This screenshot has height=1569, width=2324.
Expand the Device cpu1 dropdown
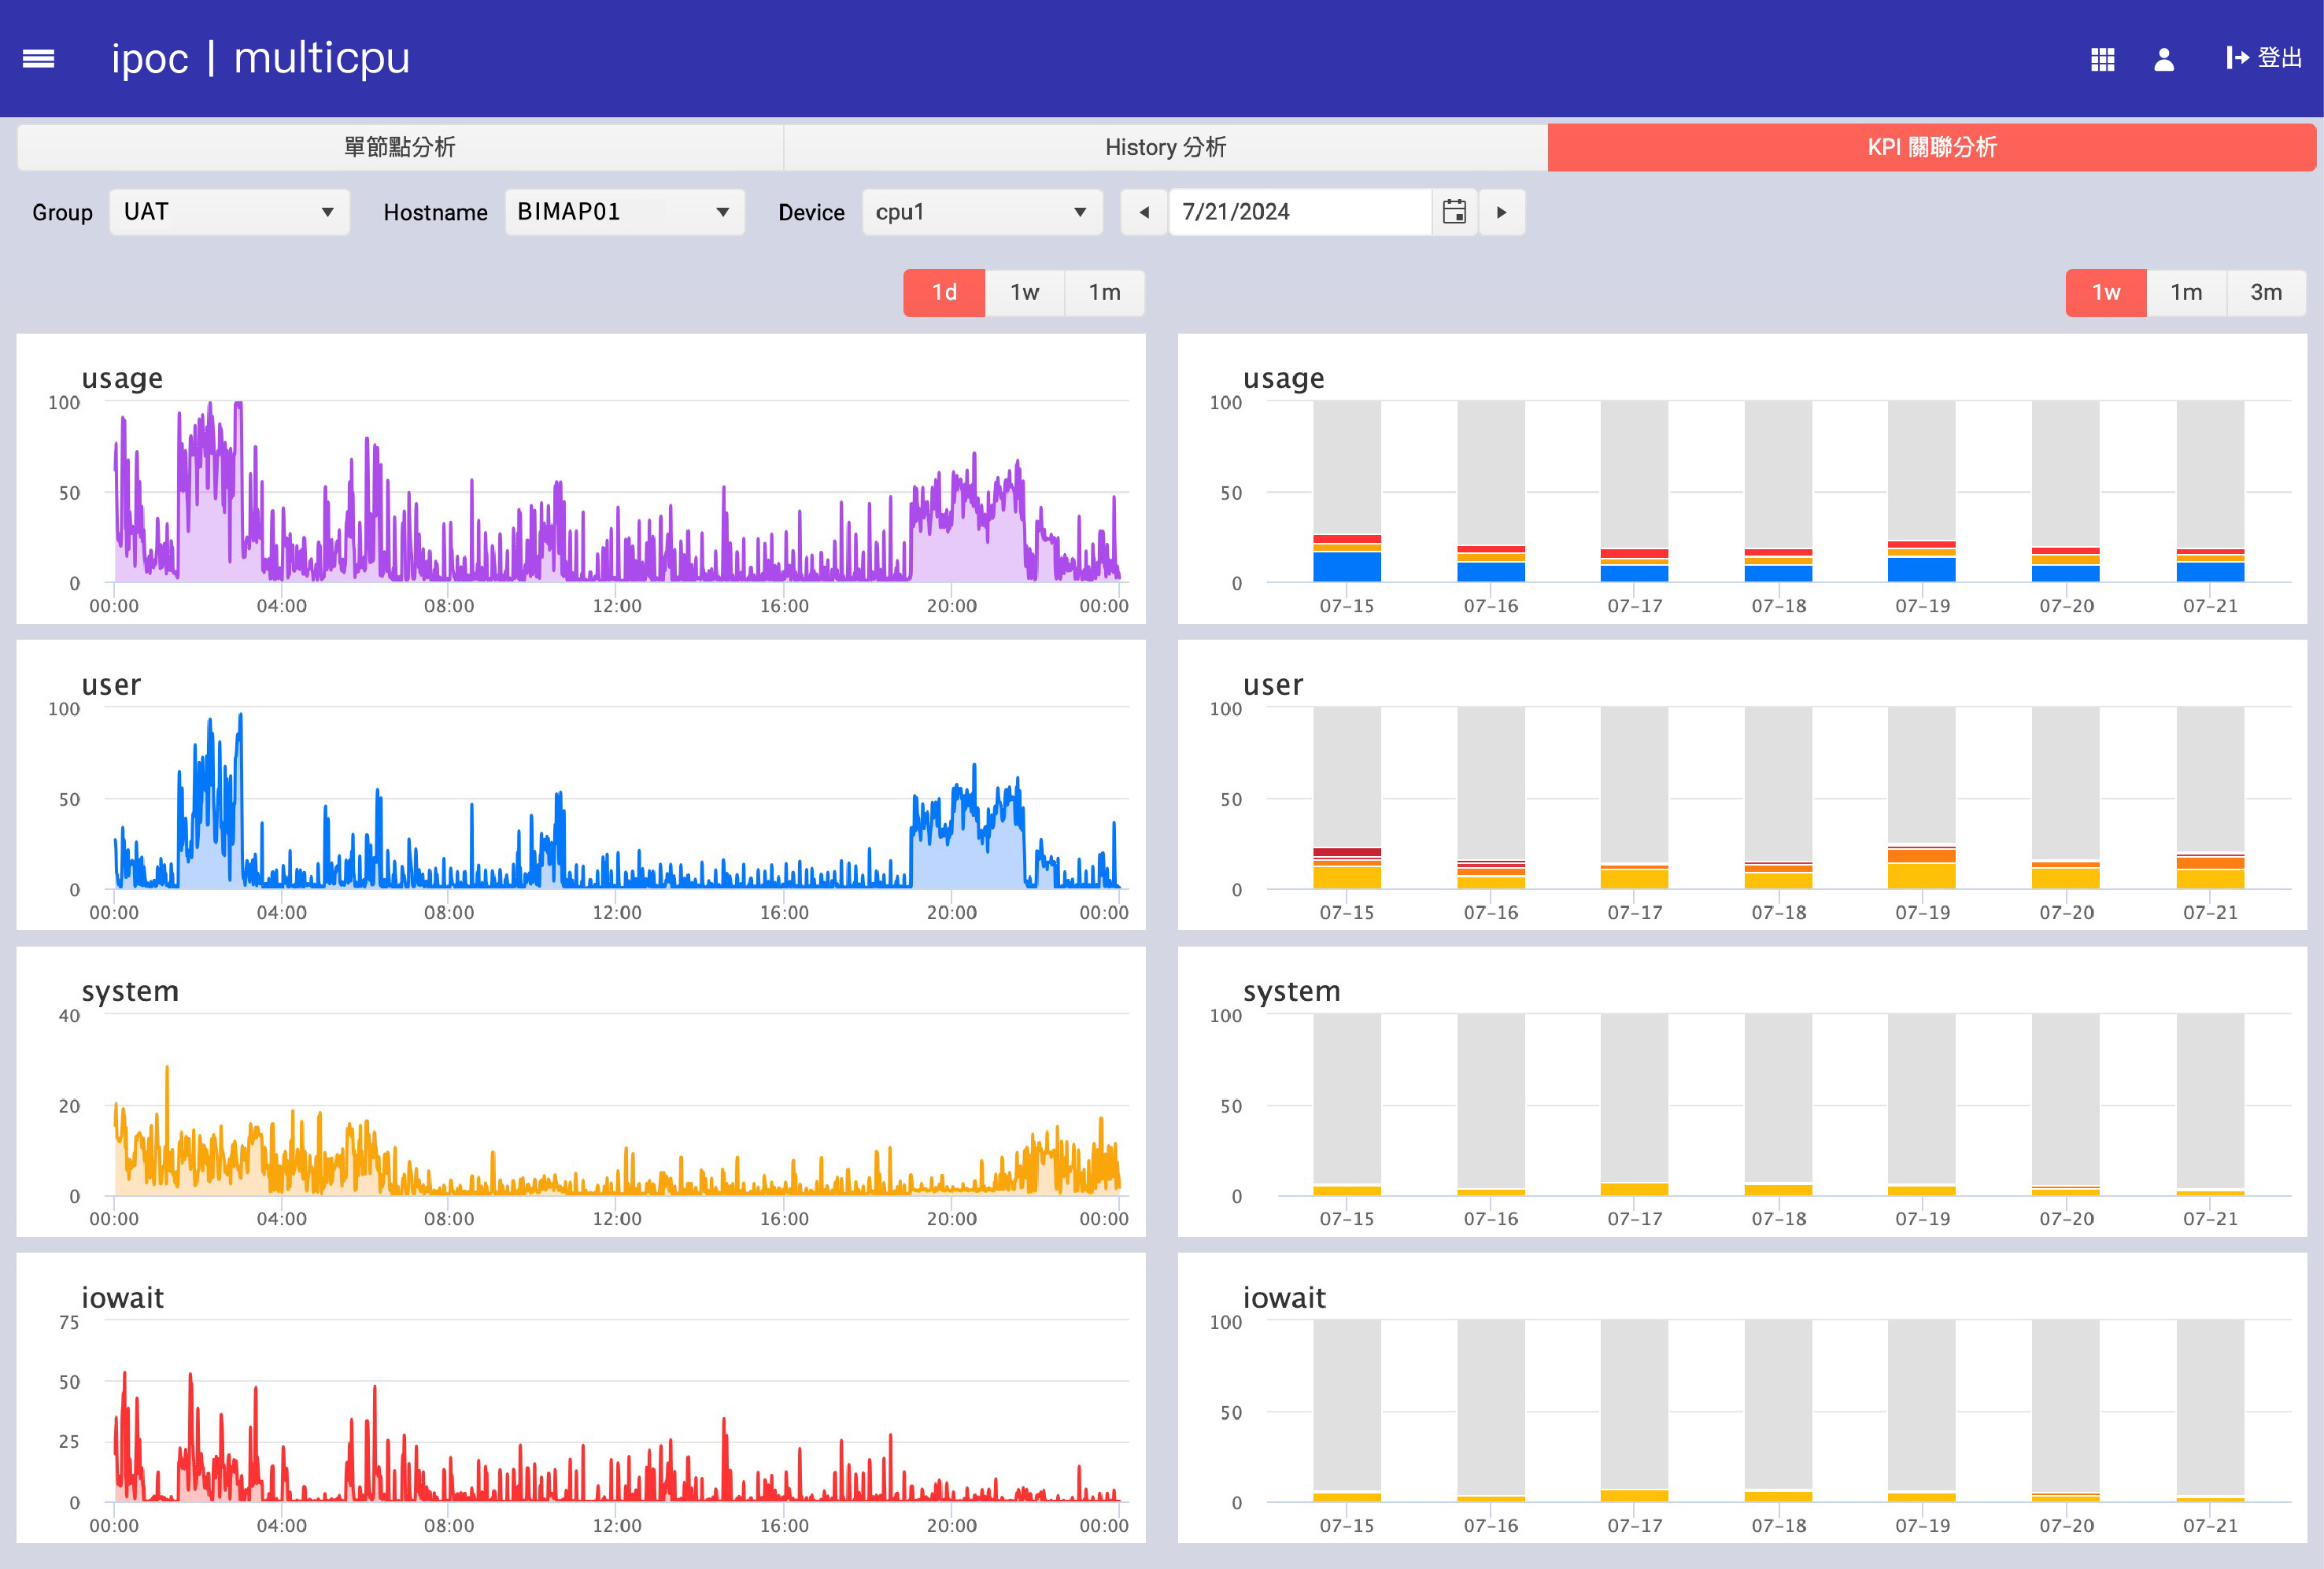pyautogui.click(x=982, y=212)
